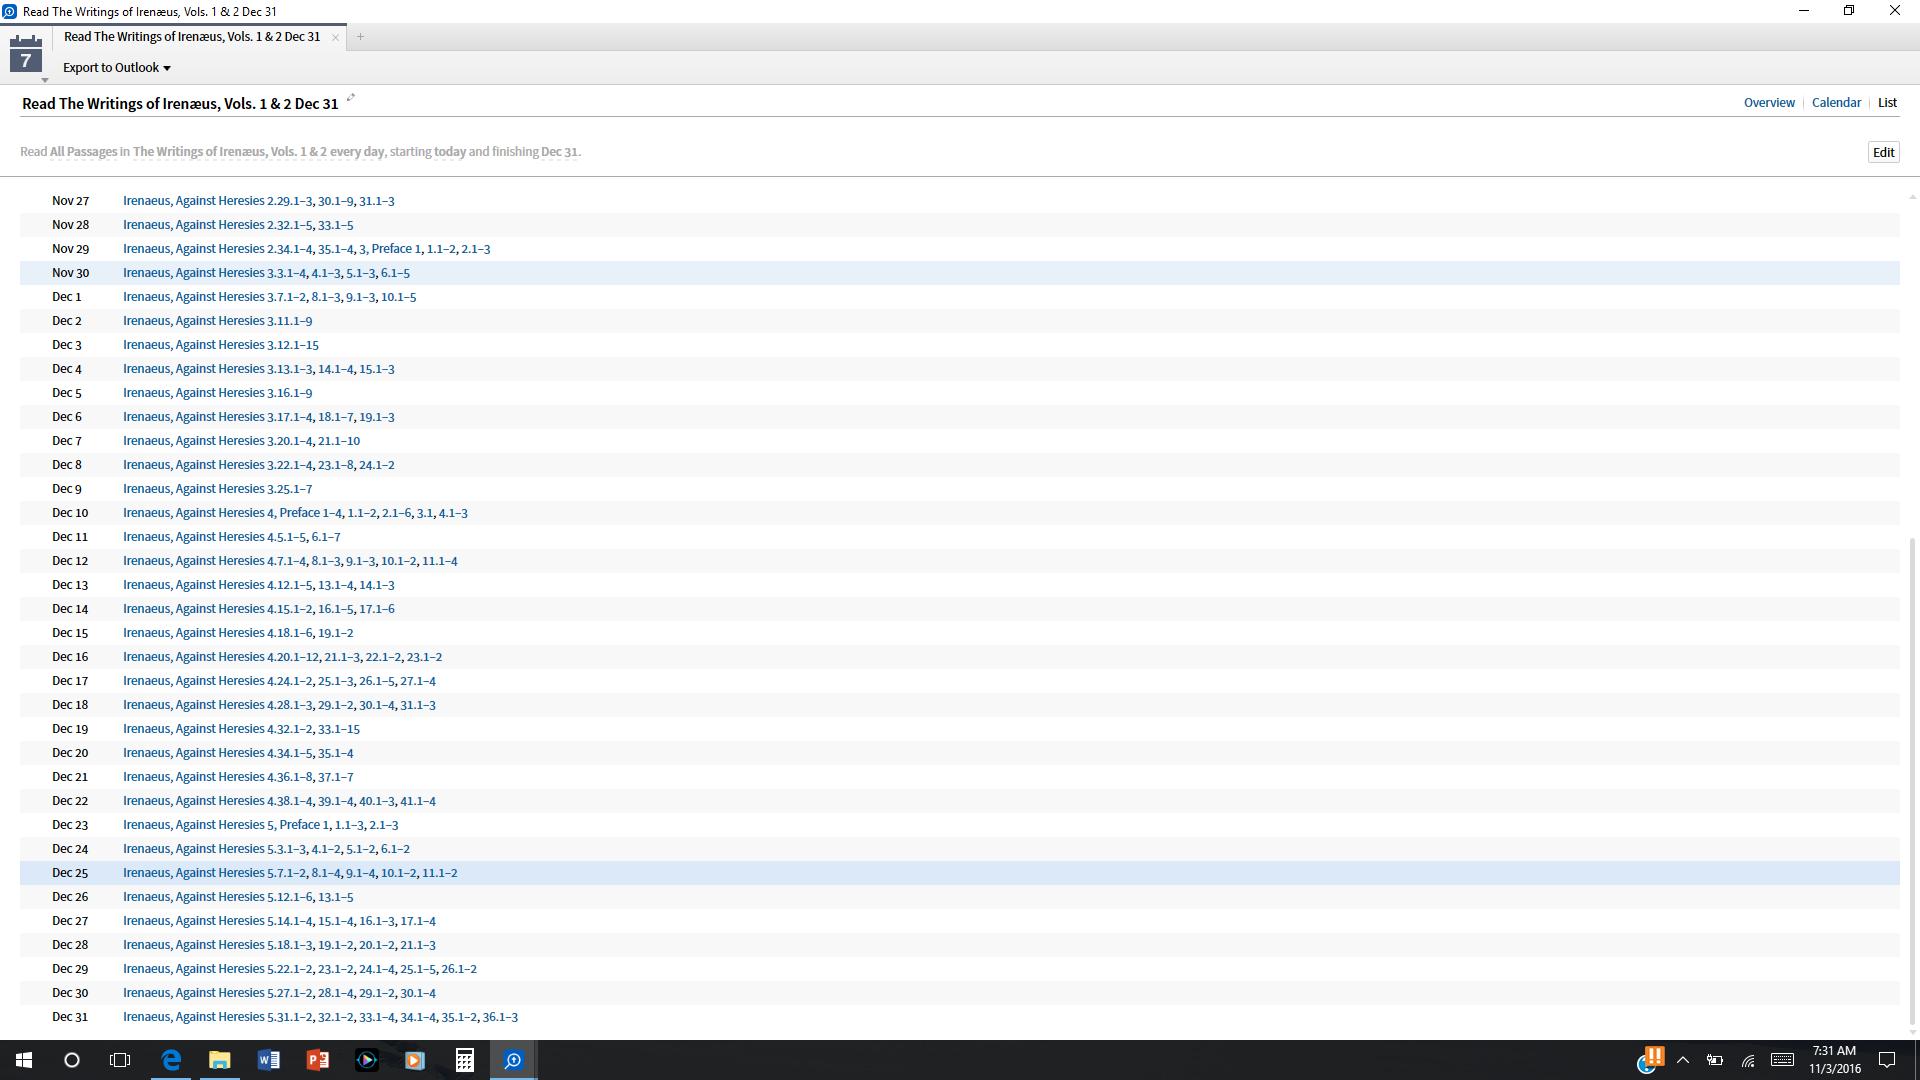Expand the panel menu arrow below calendar icon
Screen dimensions: 1920x1080
pyautogui.click(x=45, y=80)
